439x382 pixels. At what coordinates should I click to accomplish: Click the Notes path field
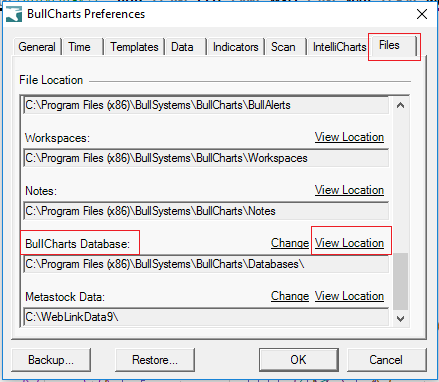[206, 211]
